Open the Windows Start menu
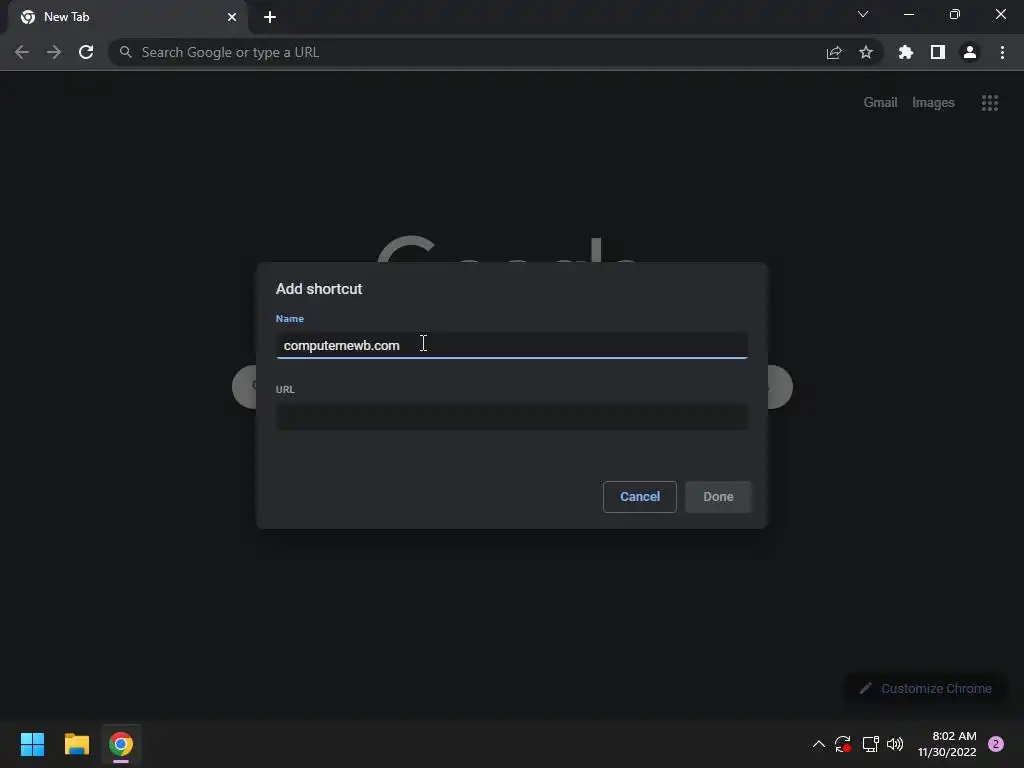 [33, 744]
